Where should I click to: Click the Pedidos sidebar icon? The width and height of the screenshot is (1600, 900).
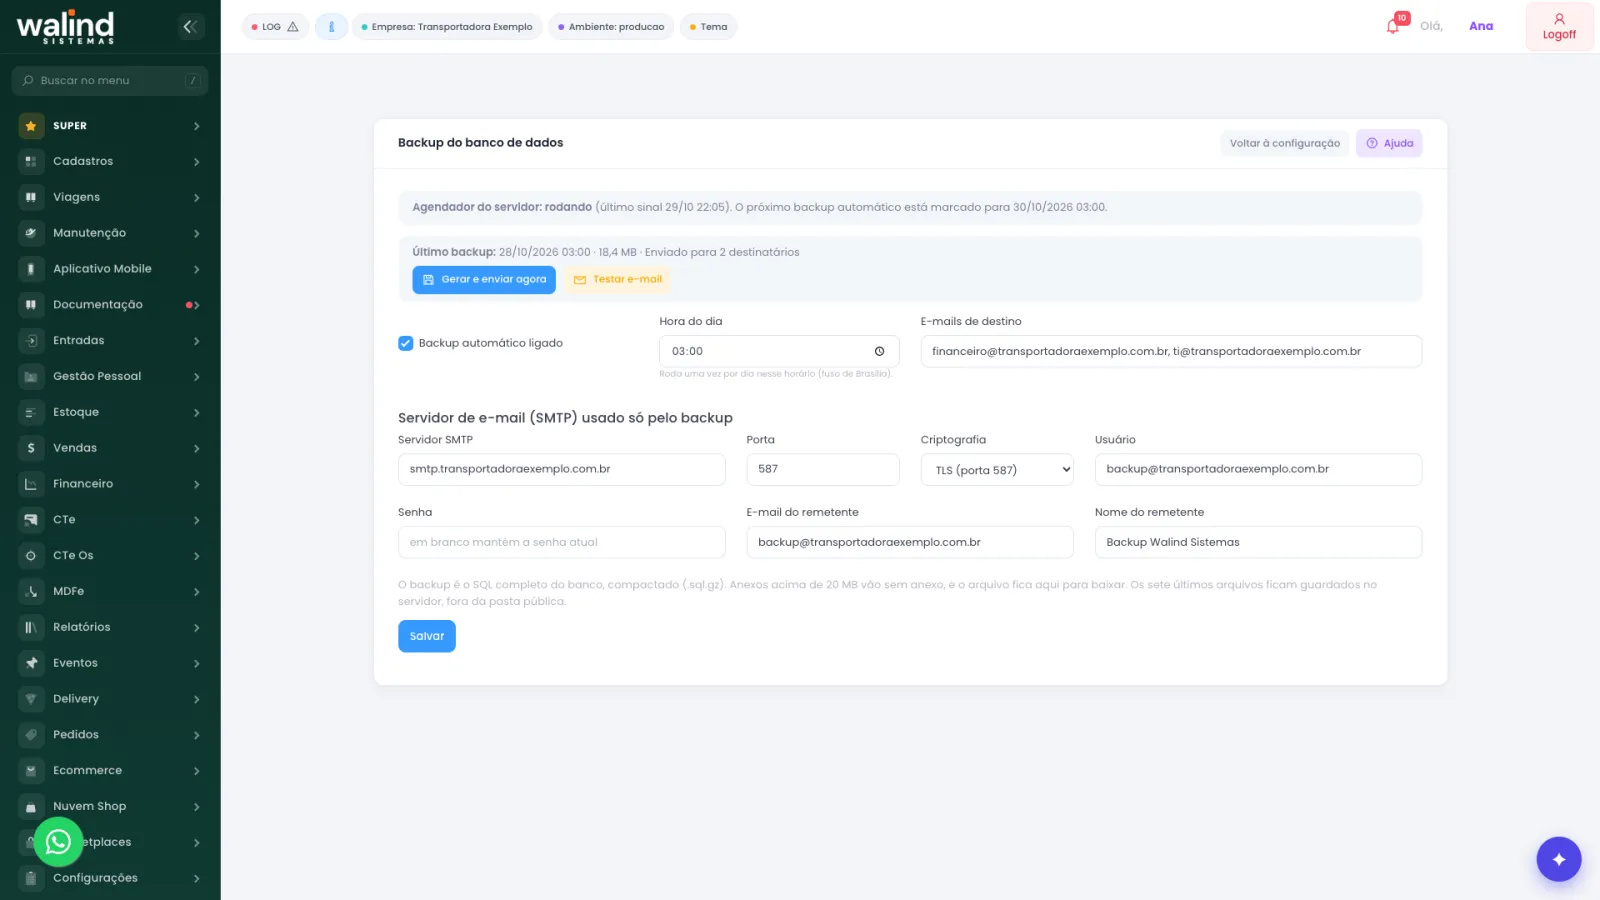click(31, 735)
